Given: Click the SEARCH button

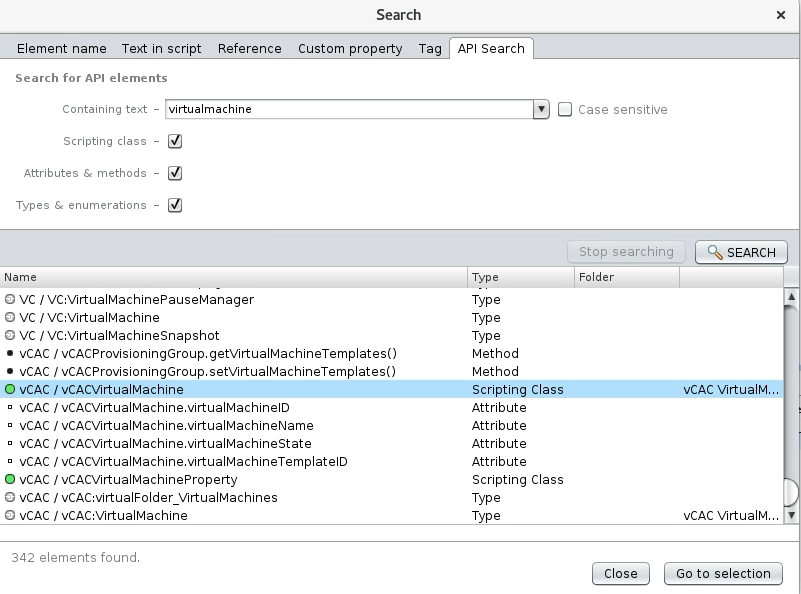Looking at the screenshot, I should (741, 252).
